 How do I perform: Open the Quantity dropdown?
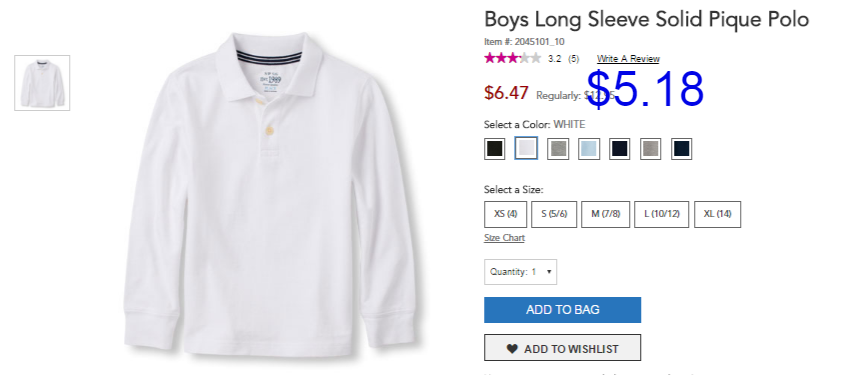[520, 272]
